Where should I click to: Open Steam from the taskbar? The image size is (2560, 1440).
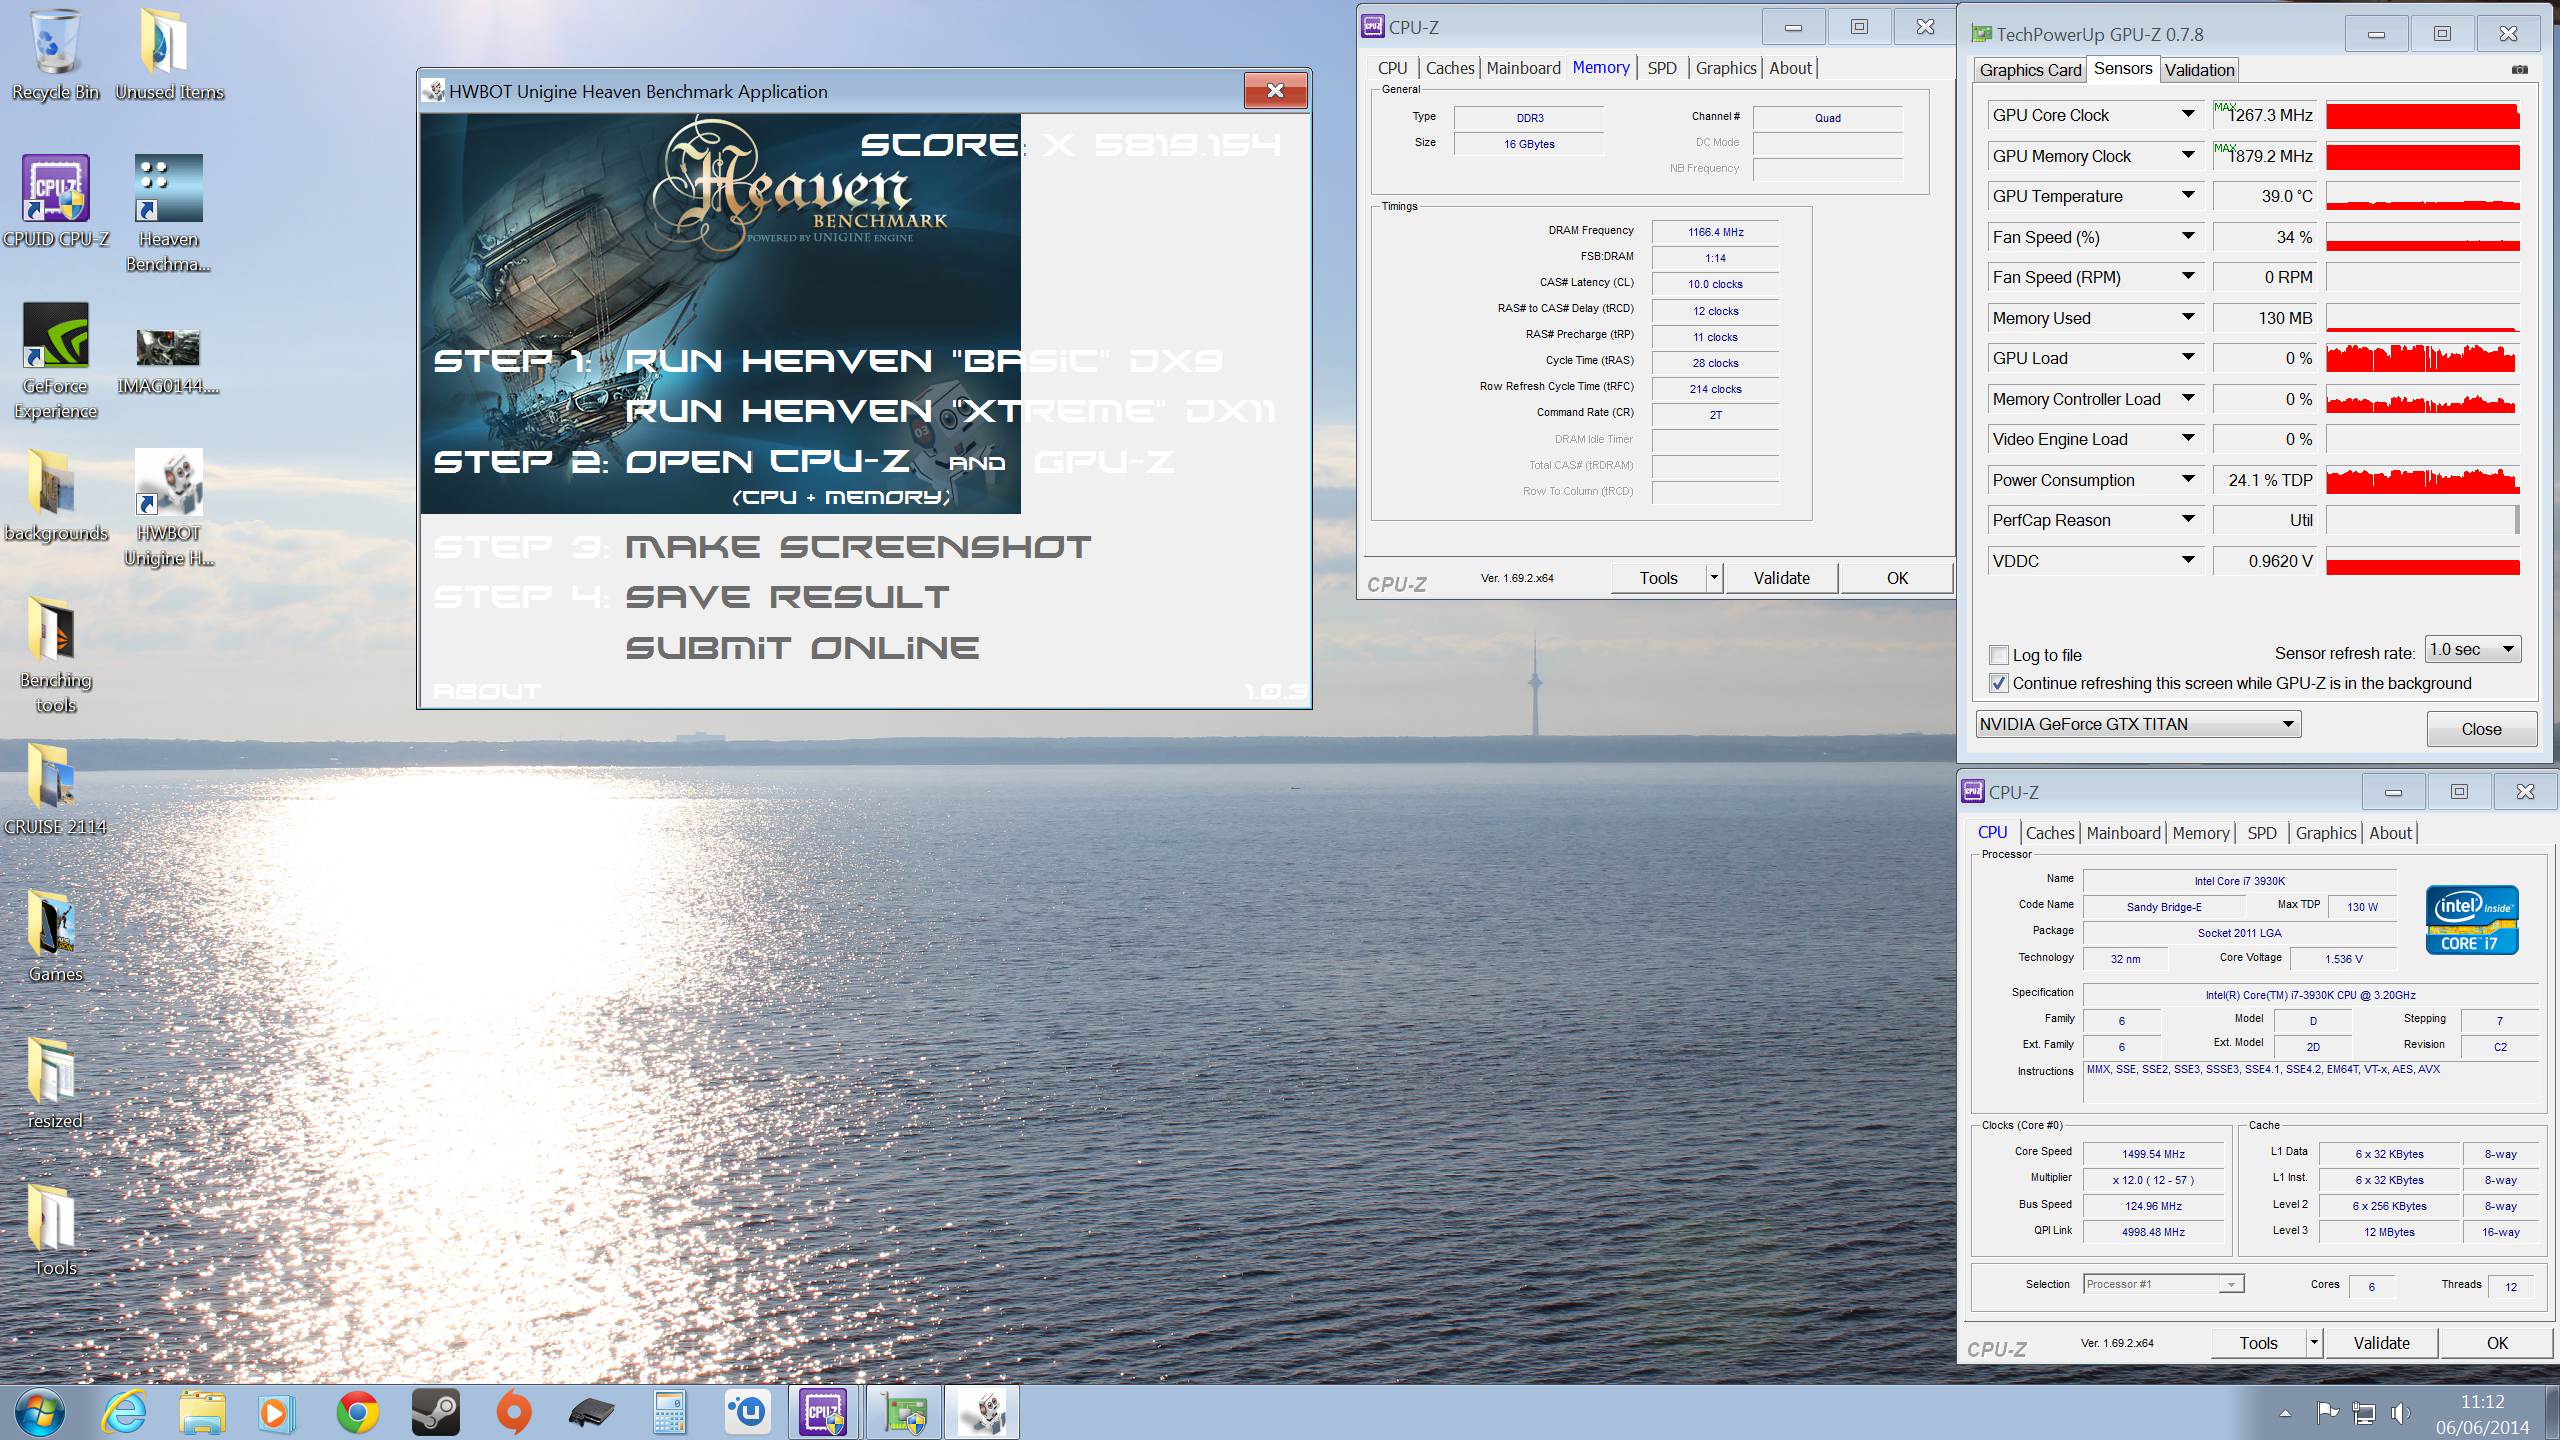click(436, 1413)
